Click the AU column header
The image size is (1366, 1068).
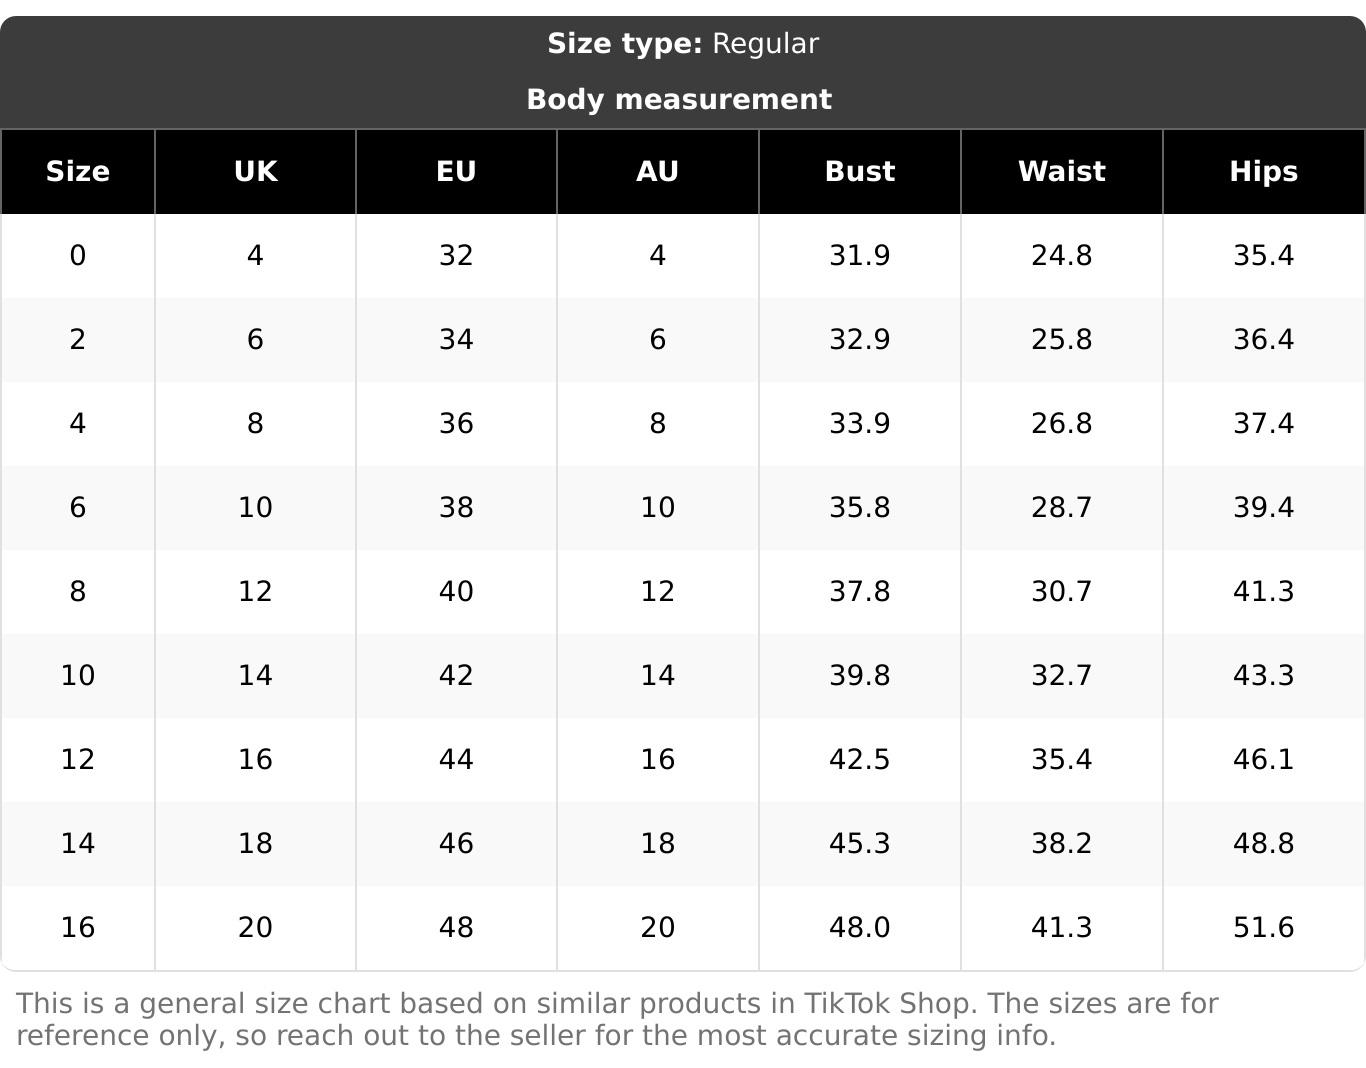[x=657, y=172]
